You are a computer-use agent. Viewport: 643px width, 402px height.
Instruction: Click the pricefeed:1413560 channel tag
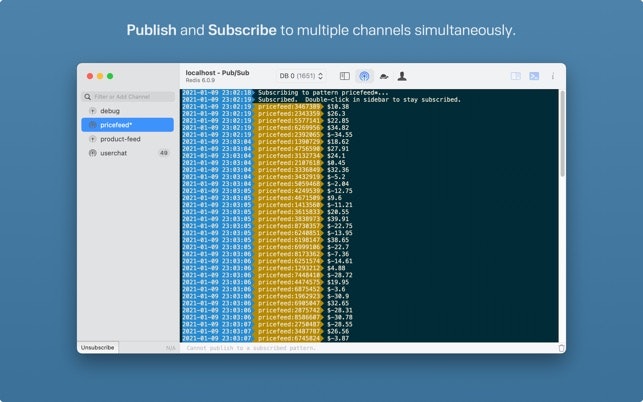point(289,205)
